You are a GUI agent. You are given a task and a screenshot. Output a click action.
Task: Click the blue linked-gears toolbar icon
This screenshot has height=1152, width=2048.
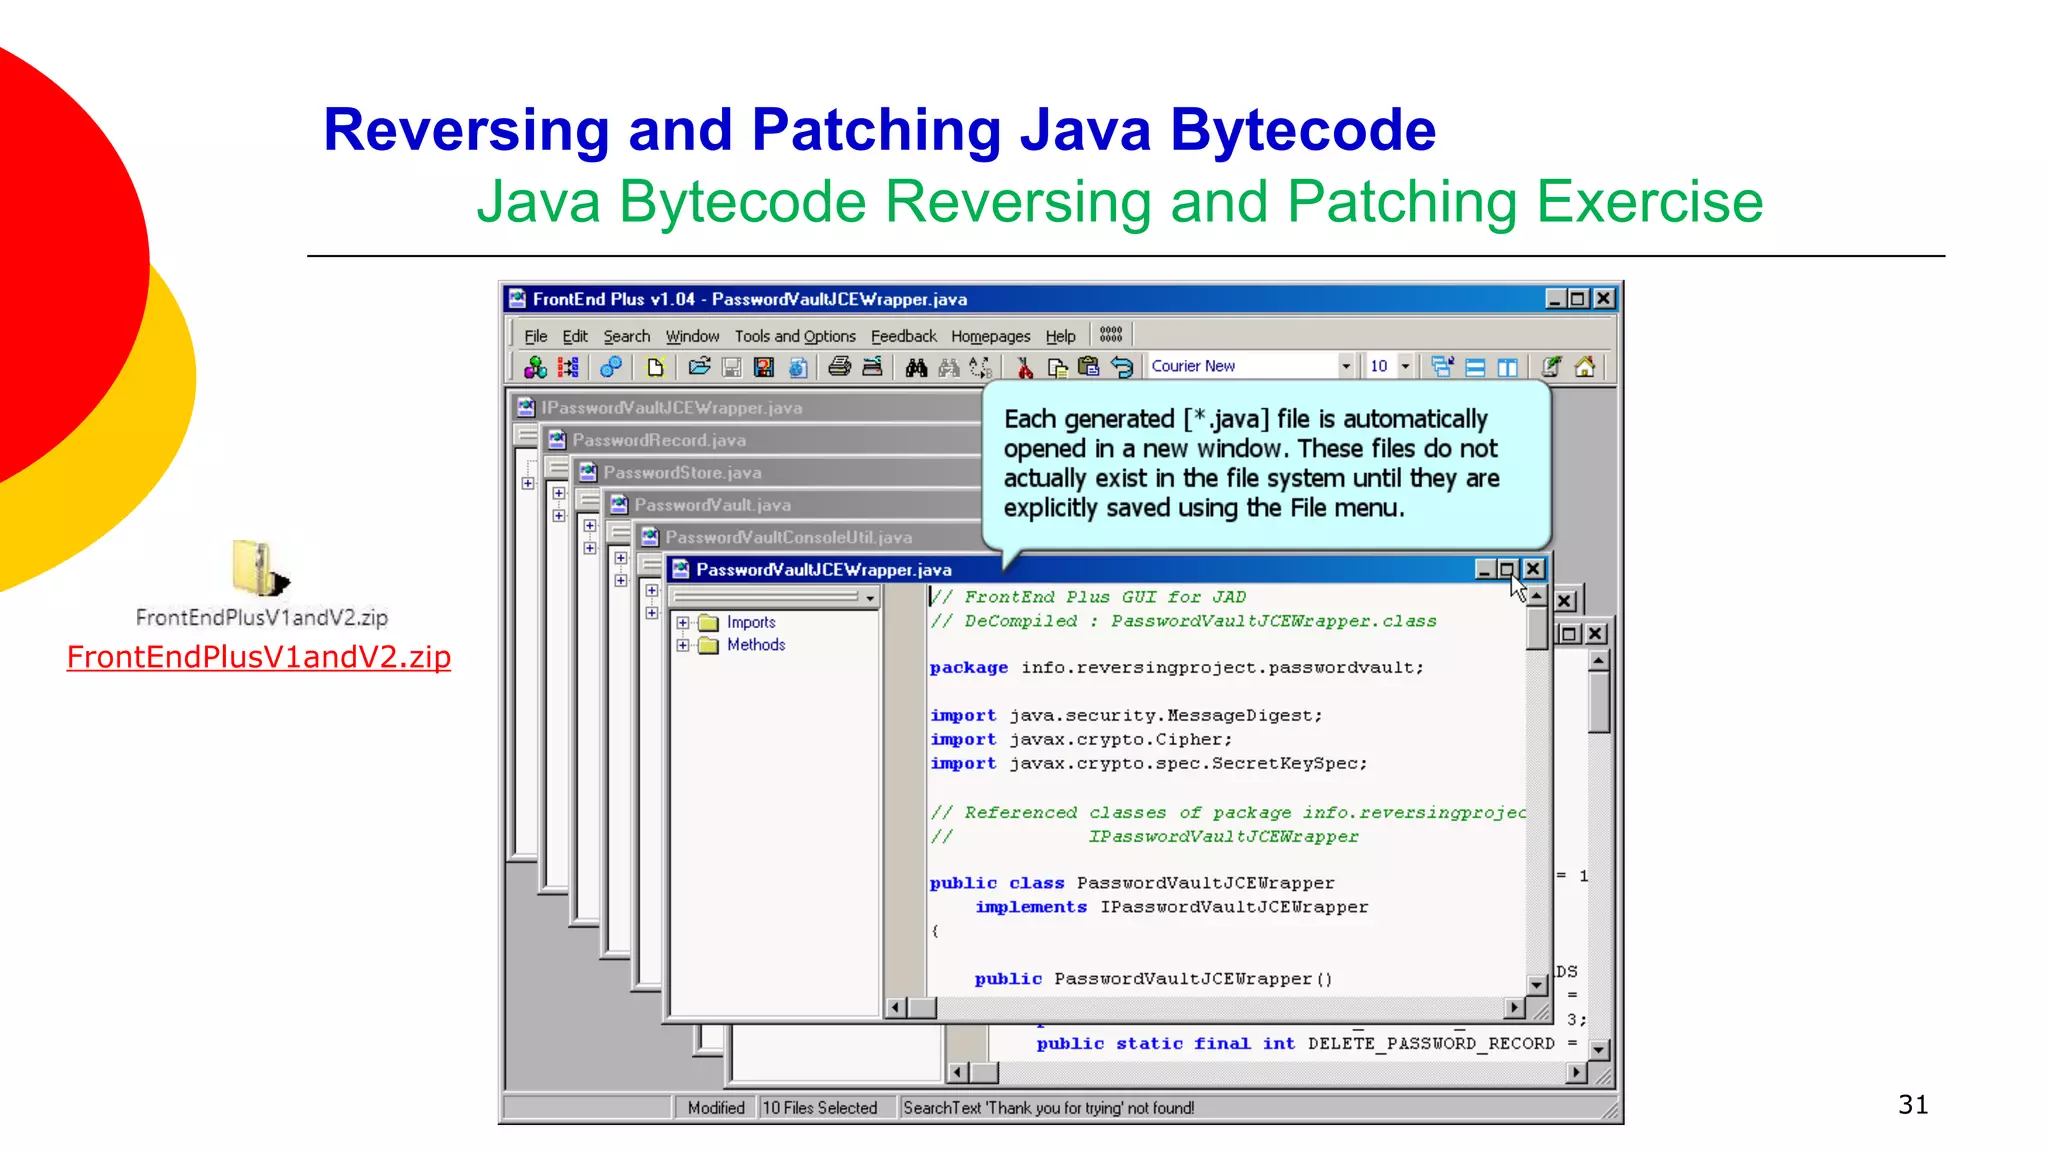tap(610, 367)
